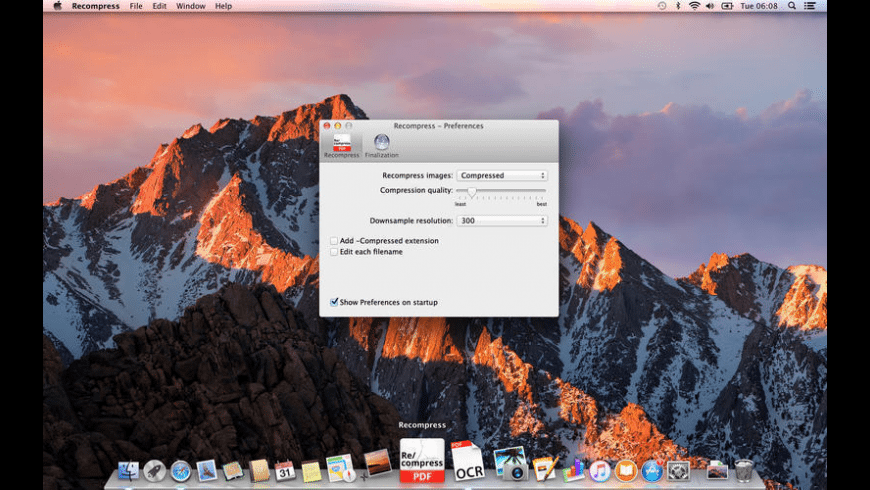Open the File menu
Screen dimensions: 870x490
click(x=136, y=6)
